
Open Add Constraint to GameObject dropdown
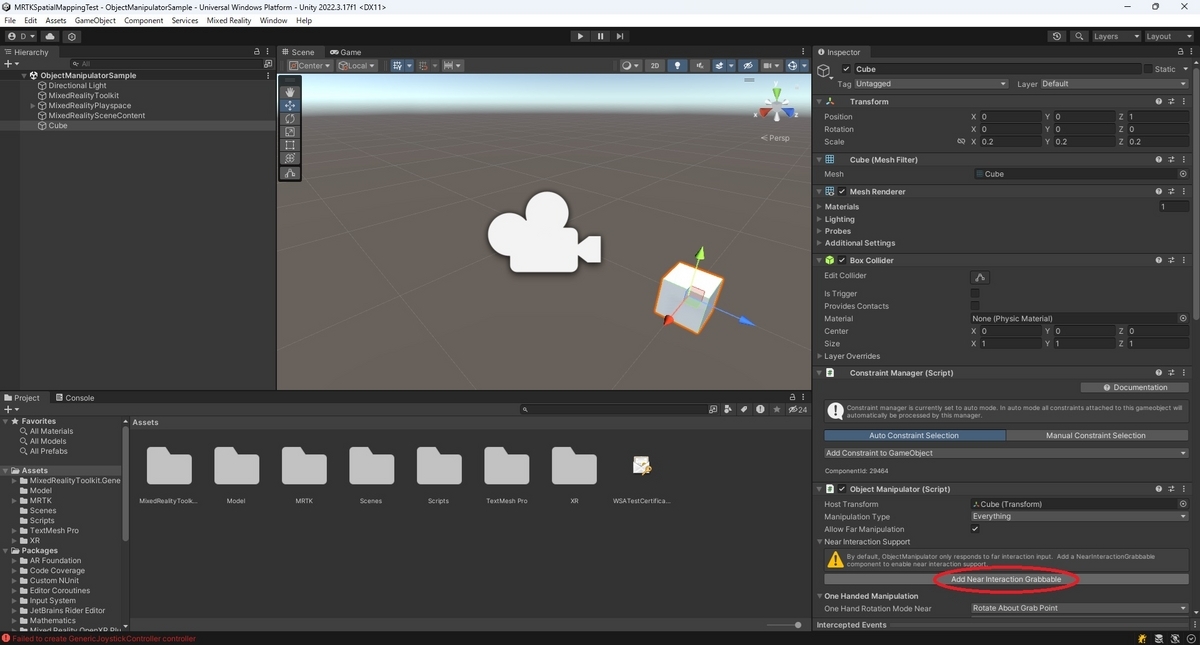(x=1006, y=453)
